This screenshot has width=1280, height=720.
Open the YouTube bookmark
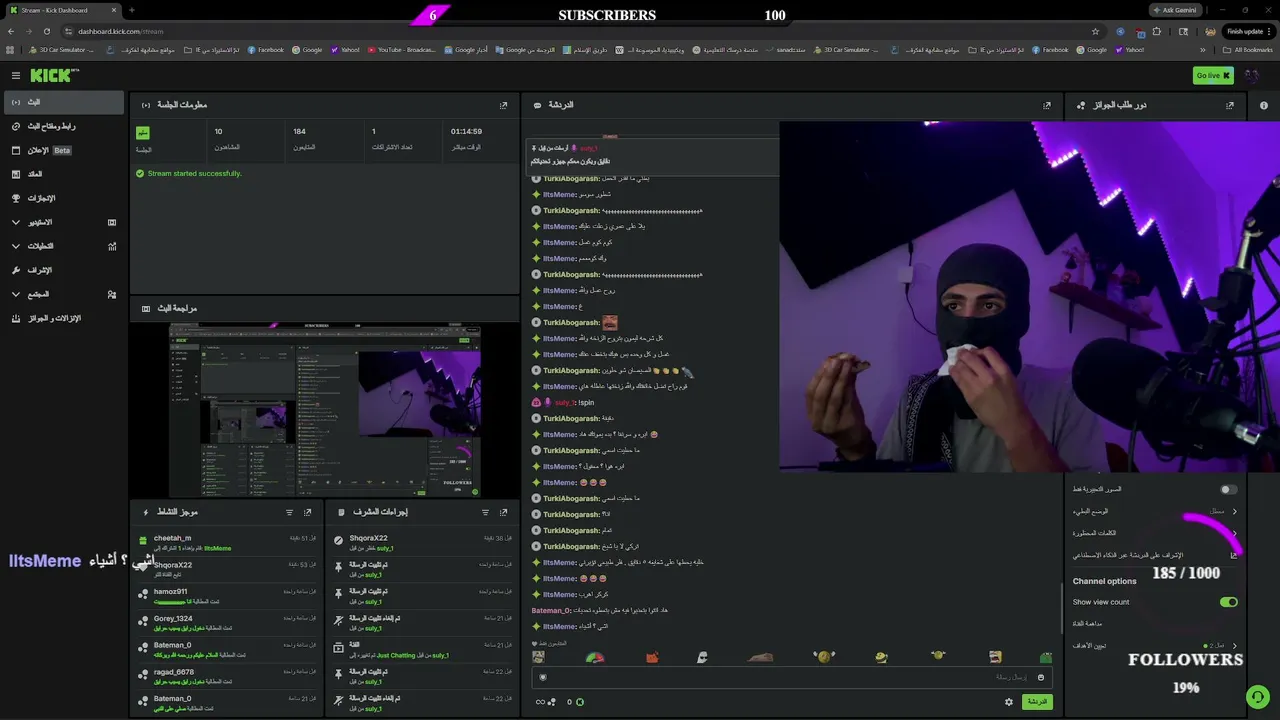(401, 50)
